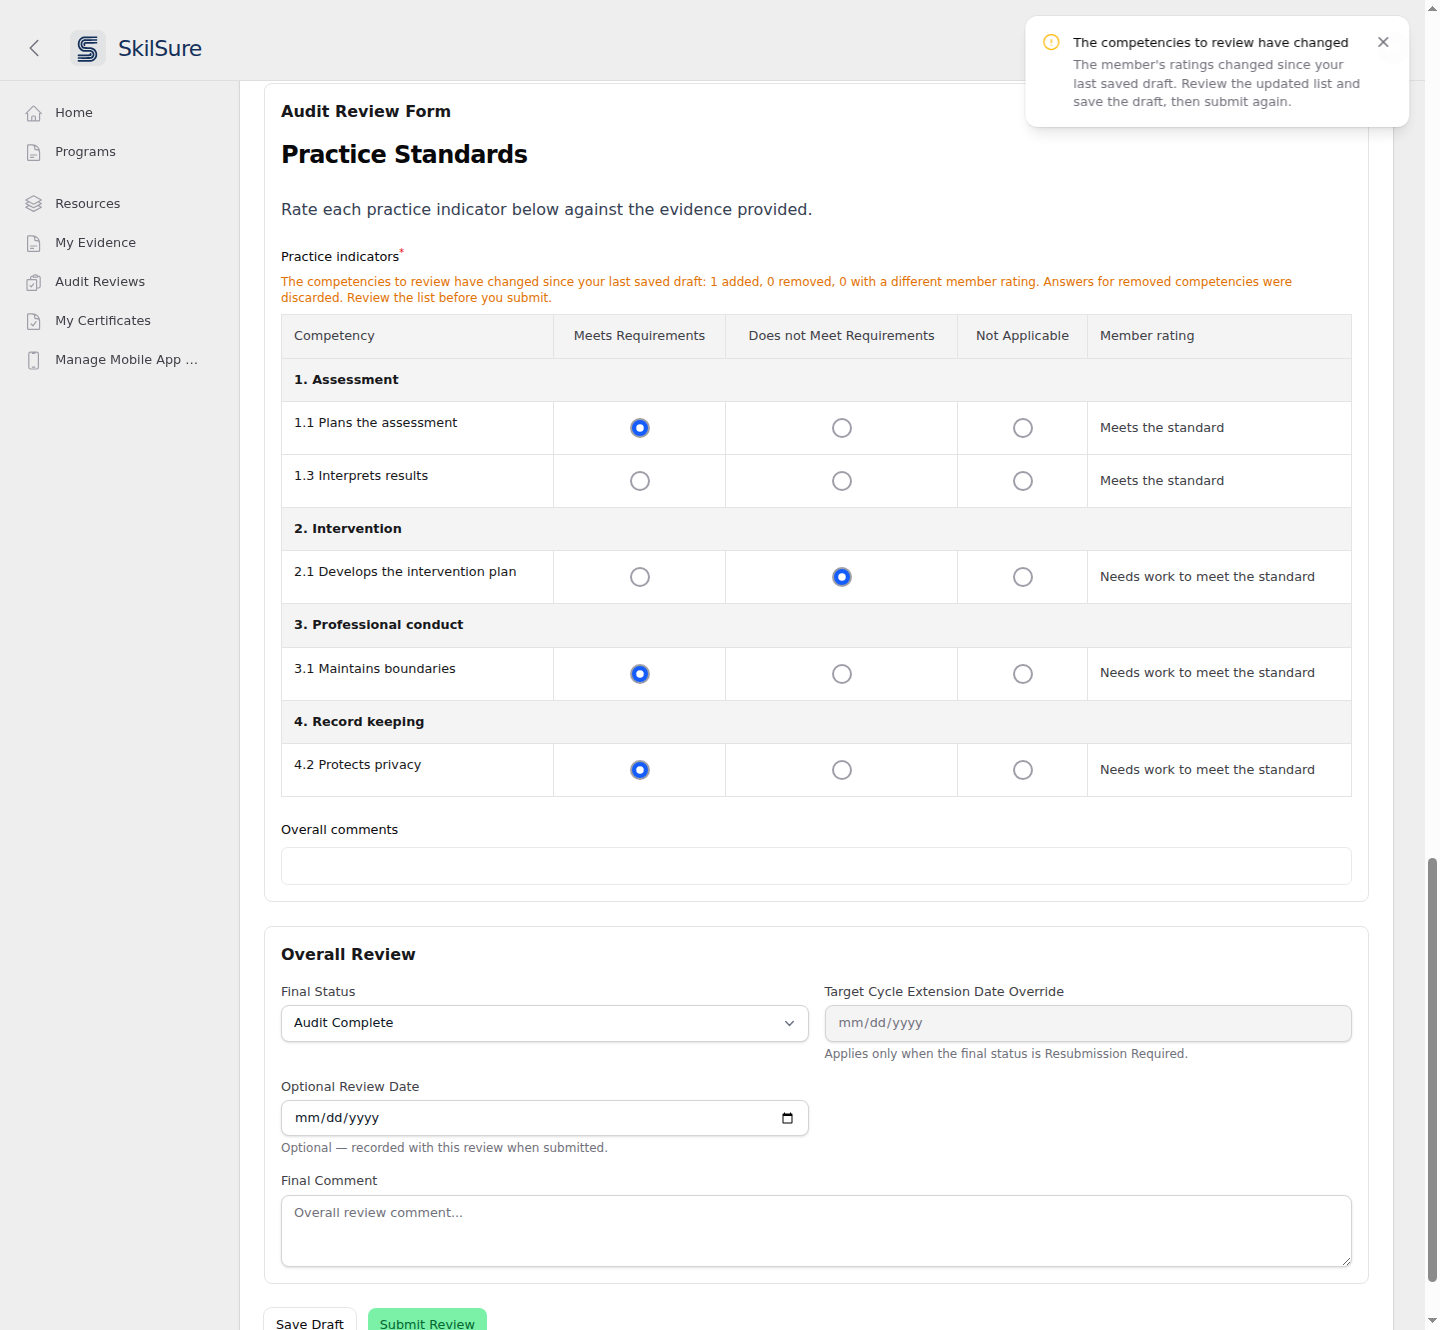1440x1330 pixels.
Task: Select Does not Meet Requirements for Plans the assessment
Action: pyautogui.click(x=842, y=428)
